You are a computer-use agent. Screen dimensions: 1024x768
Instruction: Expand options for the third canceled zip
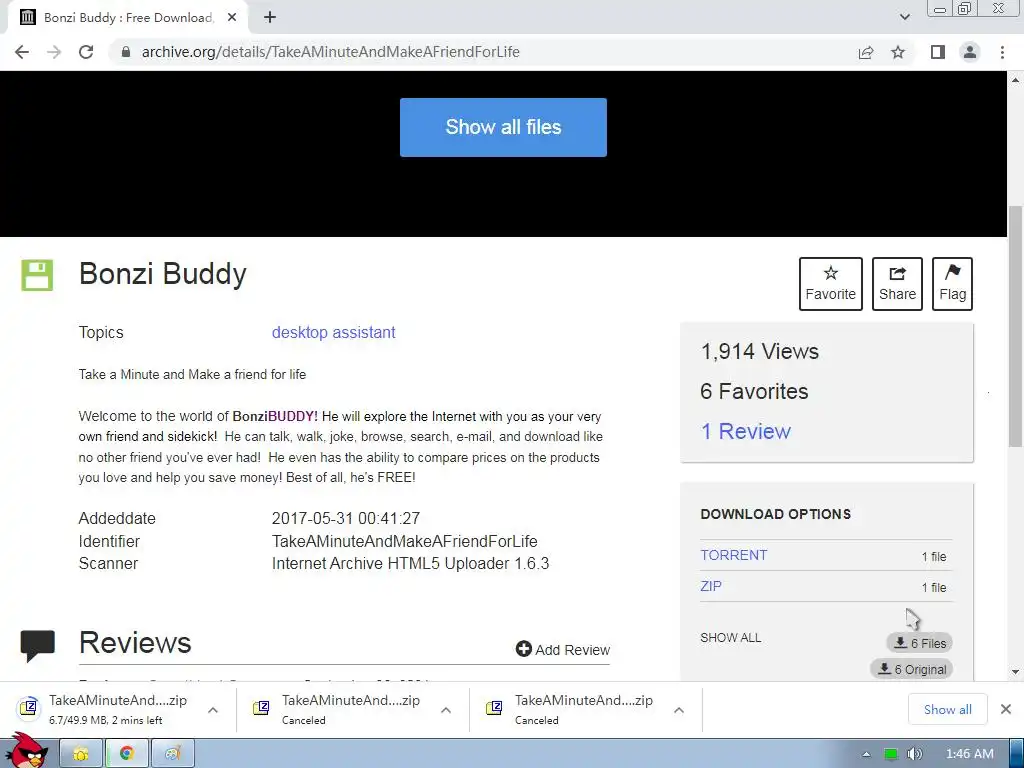(679, 711)
